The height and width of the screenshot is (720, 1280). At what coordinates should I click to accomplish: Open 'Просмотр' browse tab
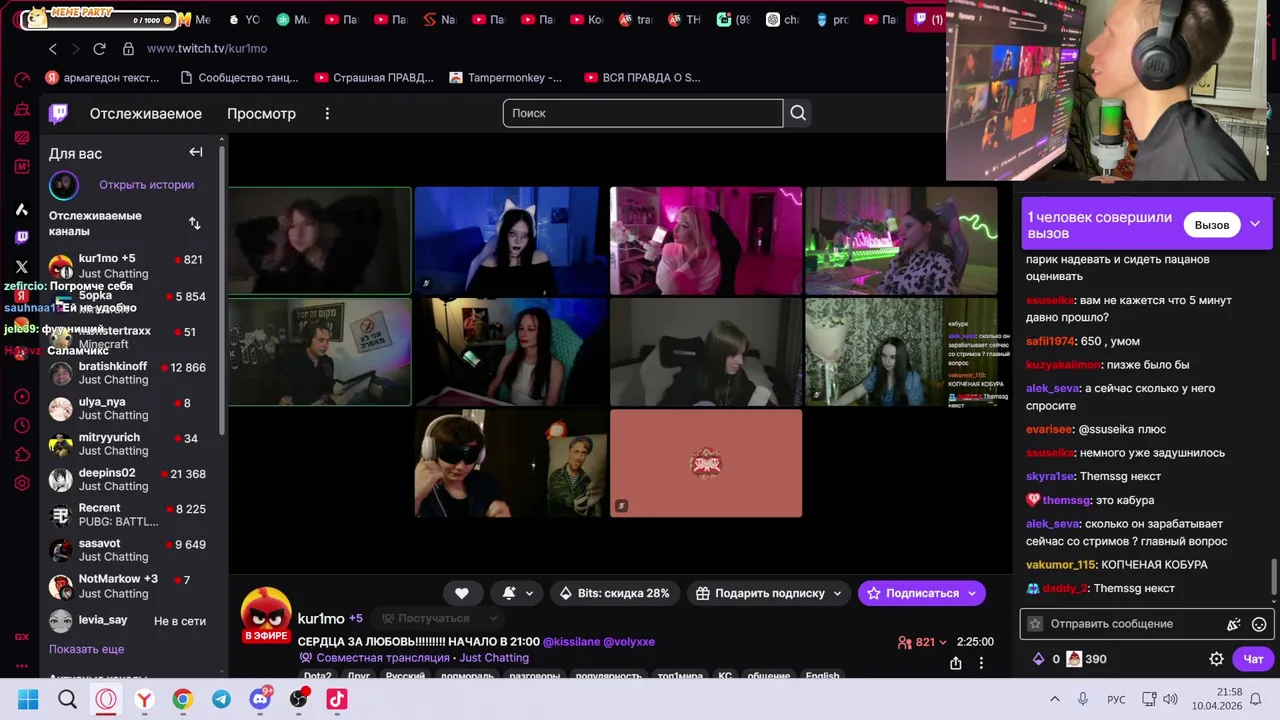261,114
